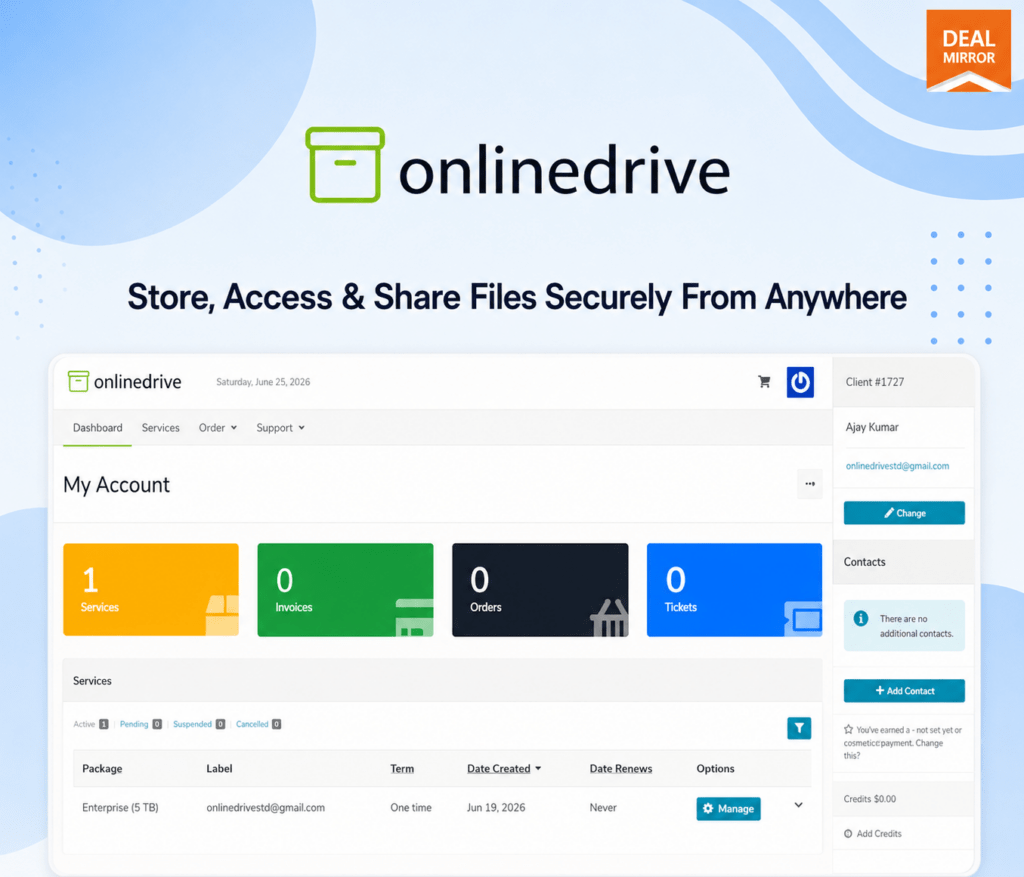Screen dimensions: 1024x877
Task: Click the Jun 19, 2026 date cell
Action: [496, 808]
